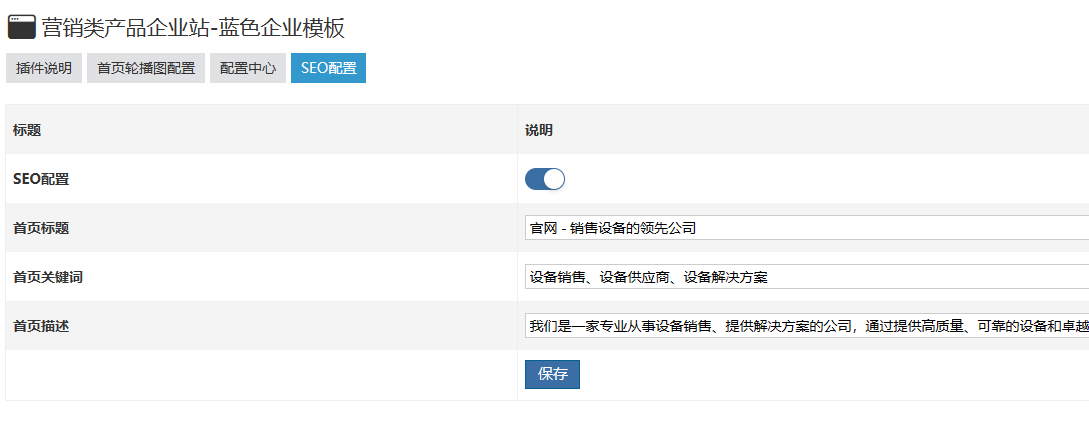Image resolution: width=1089 pixels, height=440 pixels.
Task: Click the blank area below the table
Action: (x=540, y=421)
